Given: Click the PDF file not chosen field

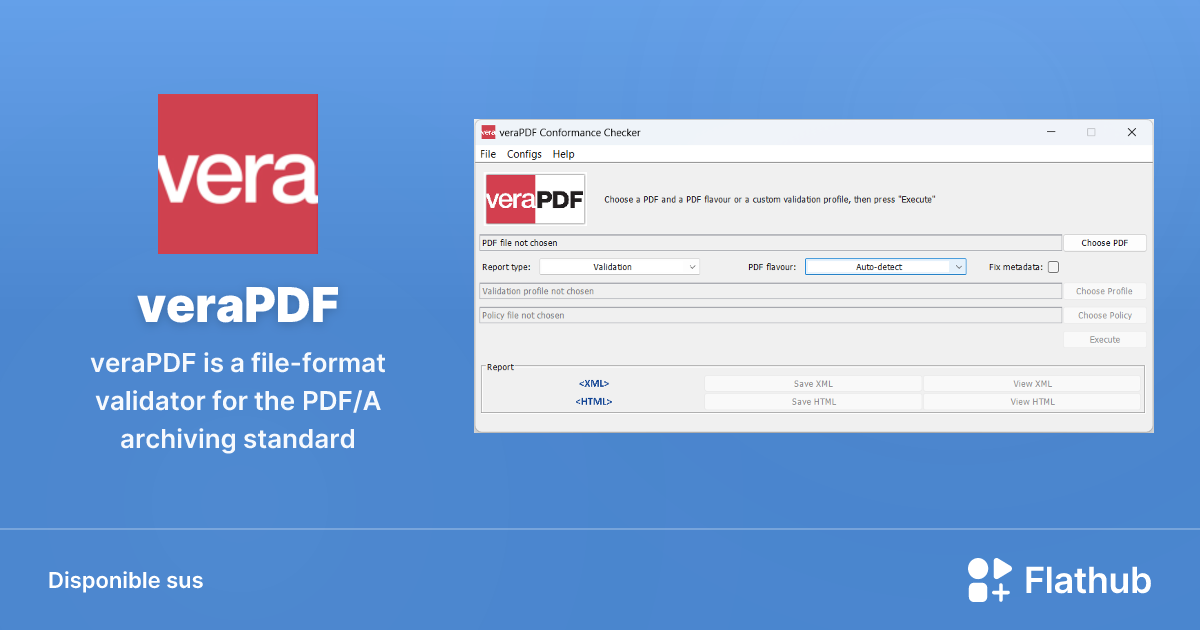Looking at the screenshot, I should click(770, 243).
